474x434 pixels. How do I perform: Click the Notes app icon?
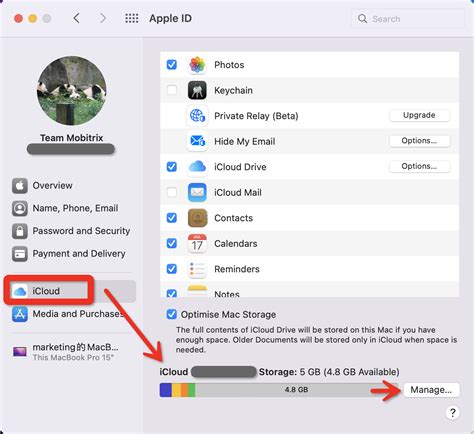click(x=197, y=291)
